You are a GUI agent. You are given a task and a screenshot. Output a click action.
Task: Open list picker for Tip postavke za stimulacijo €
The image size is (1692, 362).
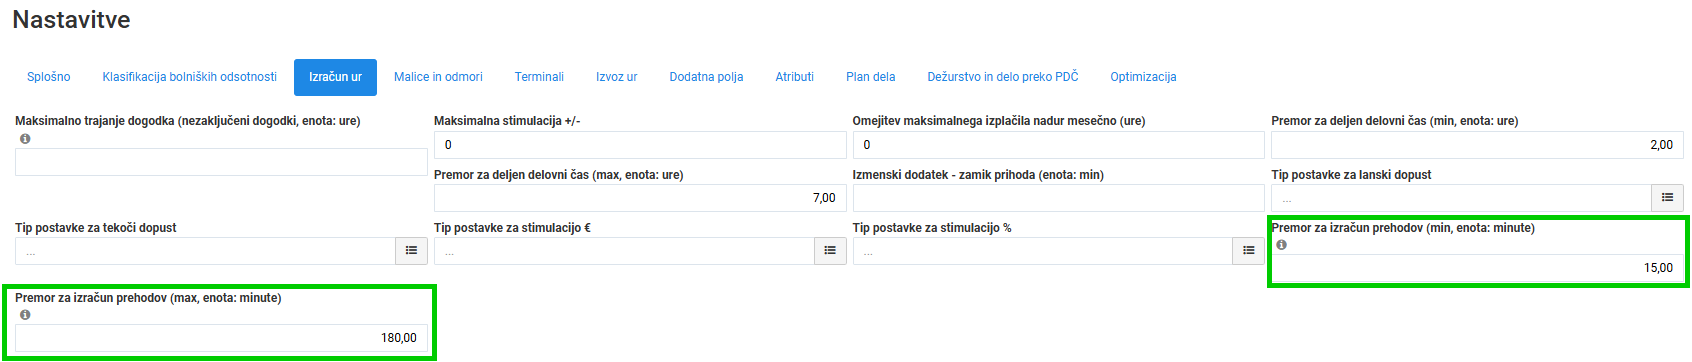tap(830, 251)
